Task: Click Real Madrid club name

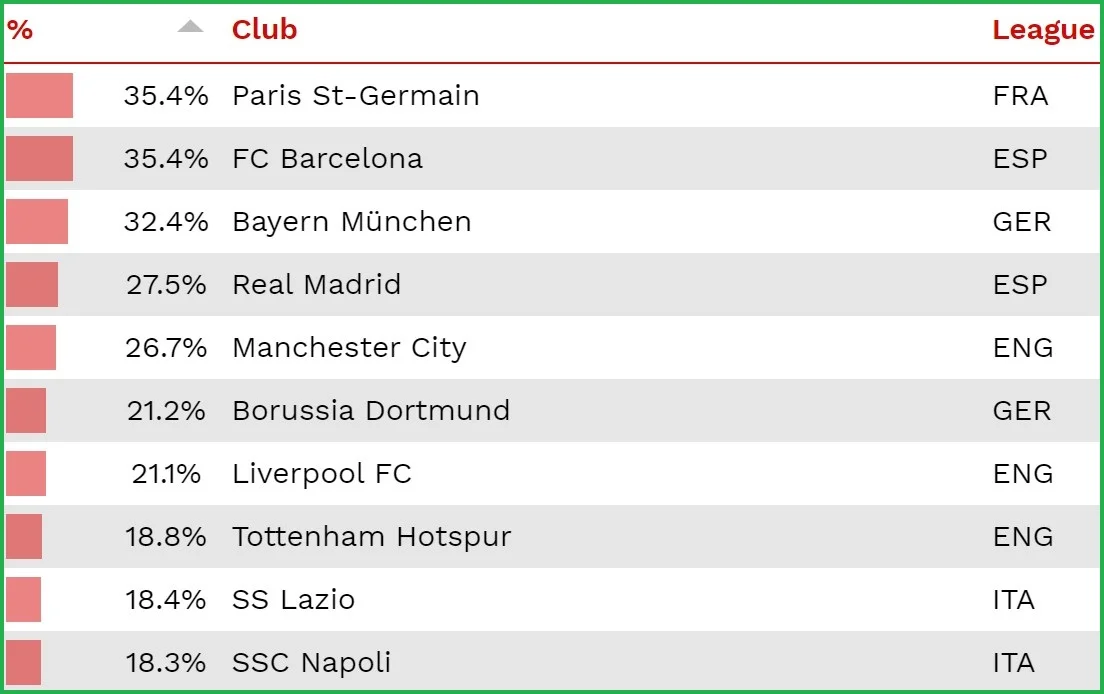Action: coord(316,285)
